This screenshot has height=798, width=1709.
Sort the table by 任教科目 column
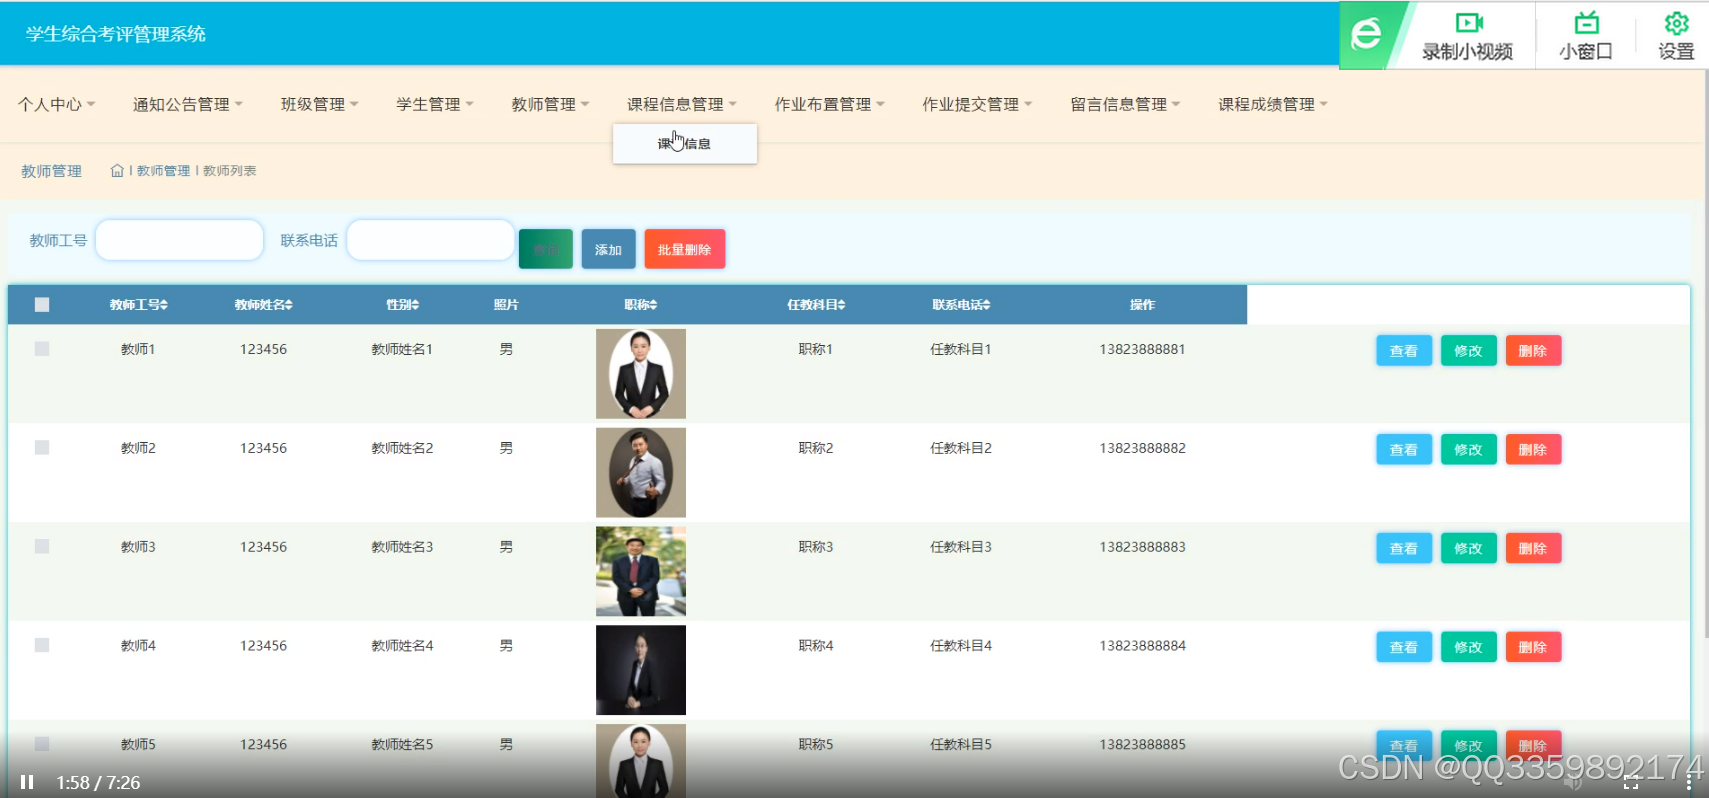(816, 305)
